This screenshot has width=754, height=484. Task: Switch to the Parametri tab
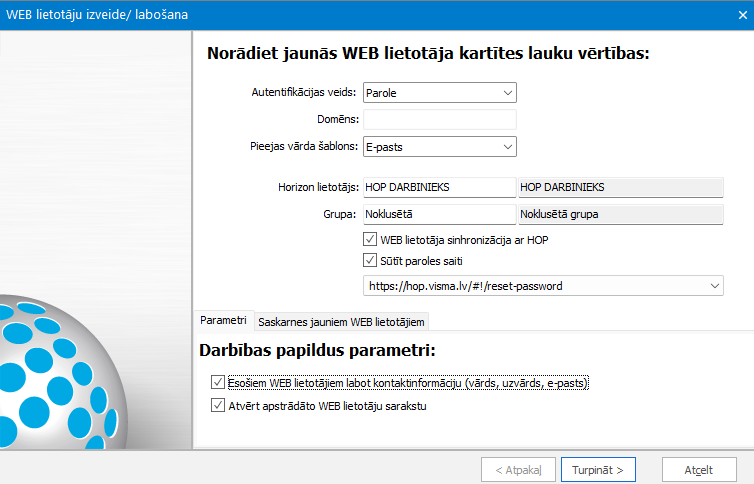(x=224, y=321)
